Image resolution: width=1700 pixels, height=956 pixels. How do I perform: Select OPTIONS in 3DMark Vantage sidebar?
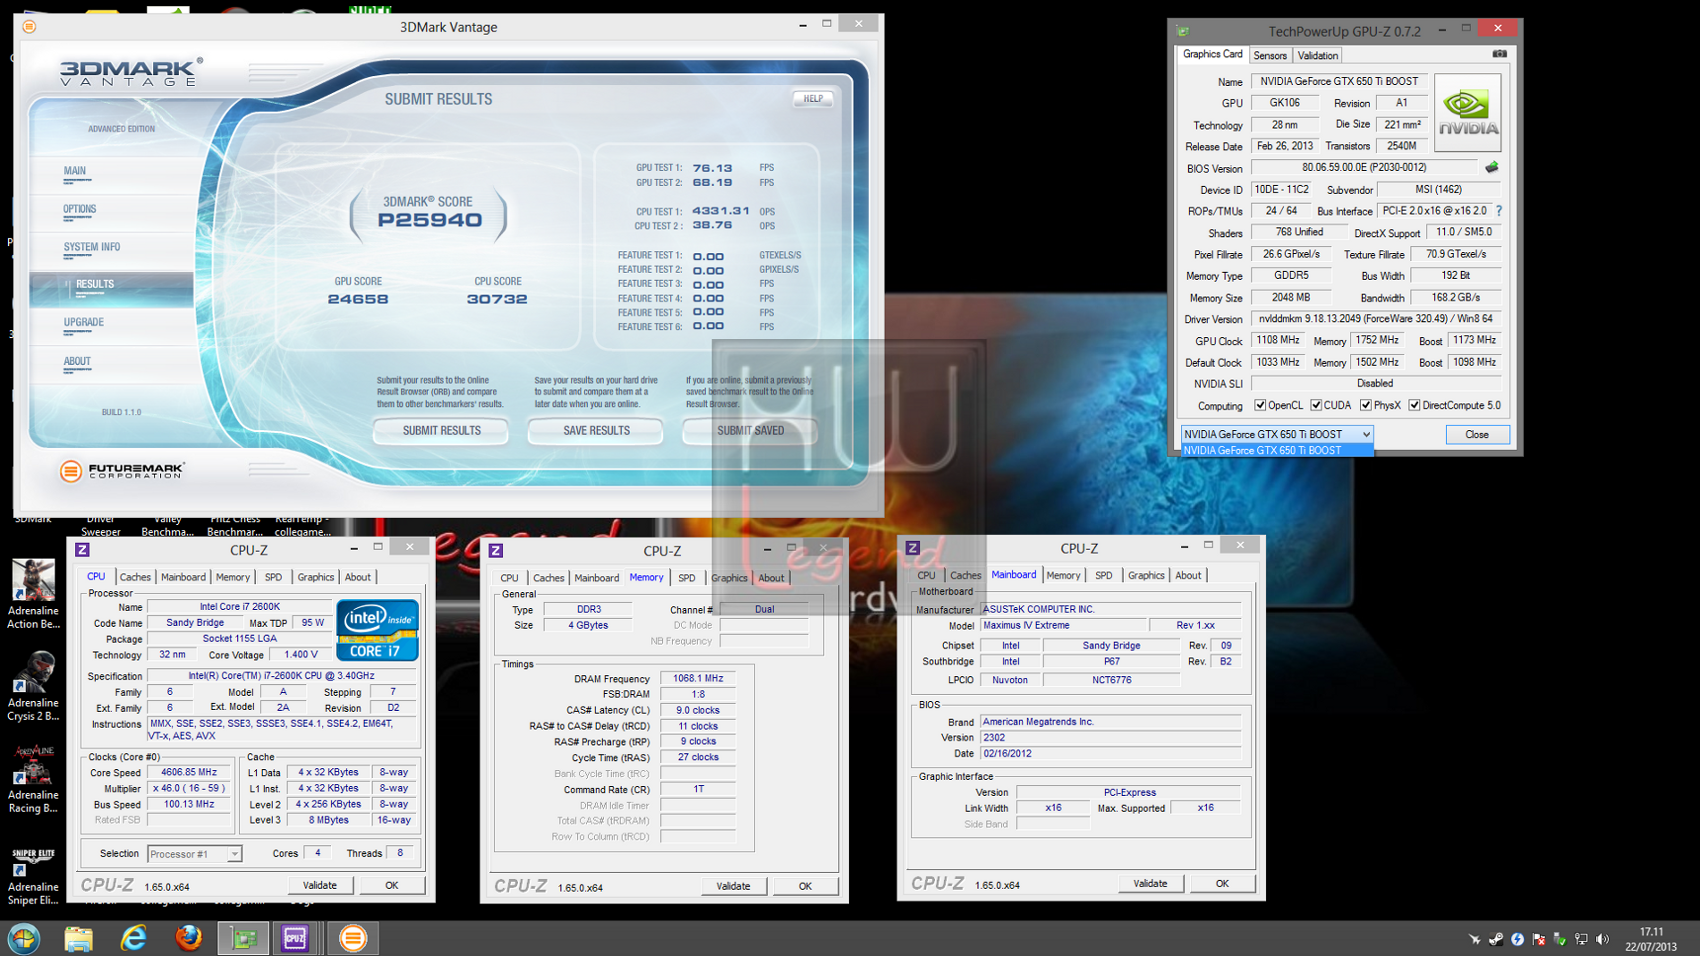pos(80,210)
